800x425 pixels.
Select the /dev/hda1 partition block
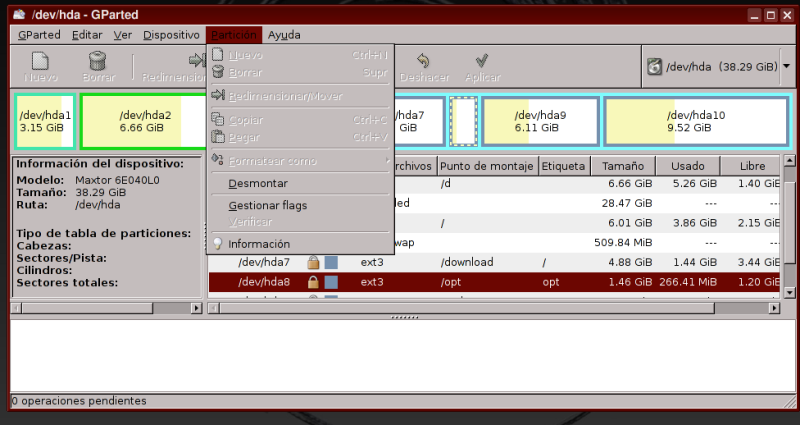45,121
